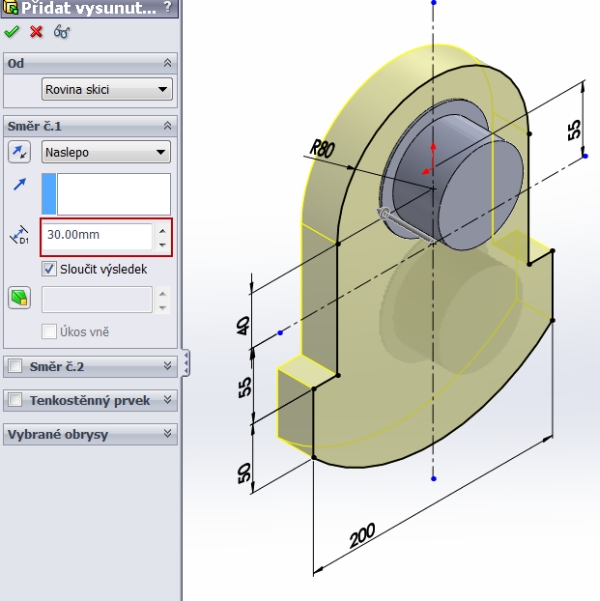Enable the Tenkostěnný prvek checkbox
This screenshot has height=601, width=600.
tap(15, 400)
